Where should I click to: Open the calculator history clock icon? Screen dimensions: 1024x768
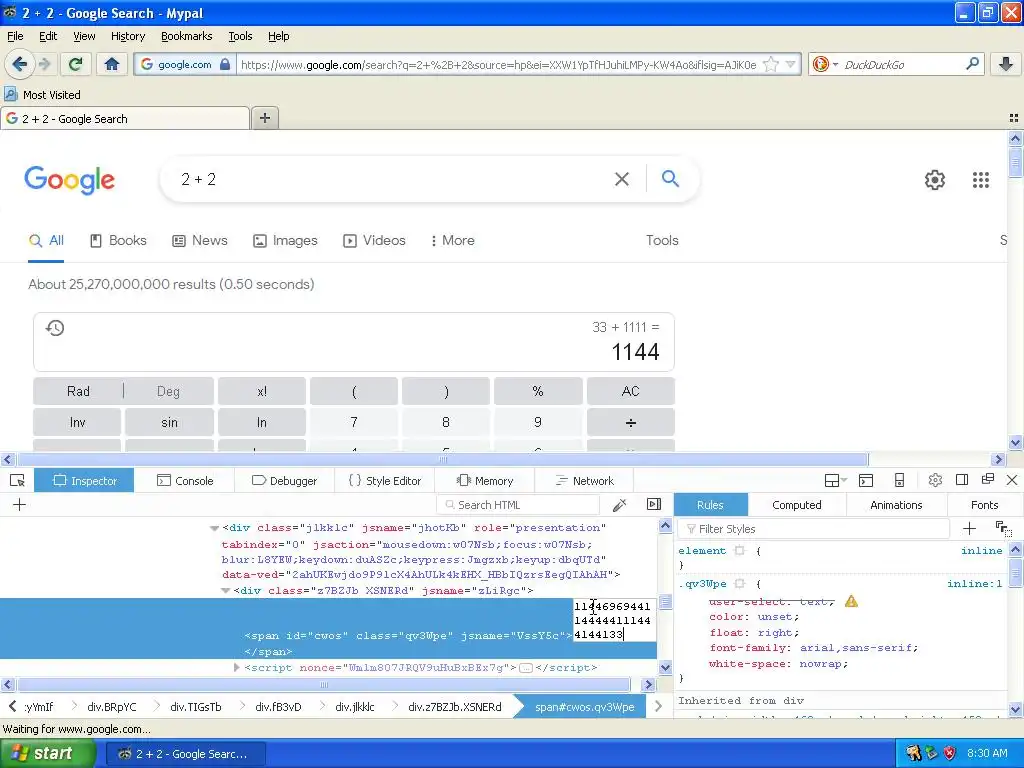(x=55, y=328)
